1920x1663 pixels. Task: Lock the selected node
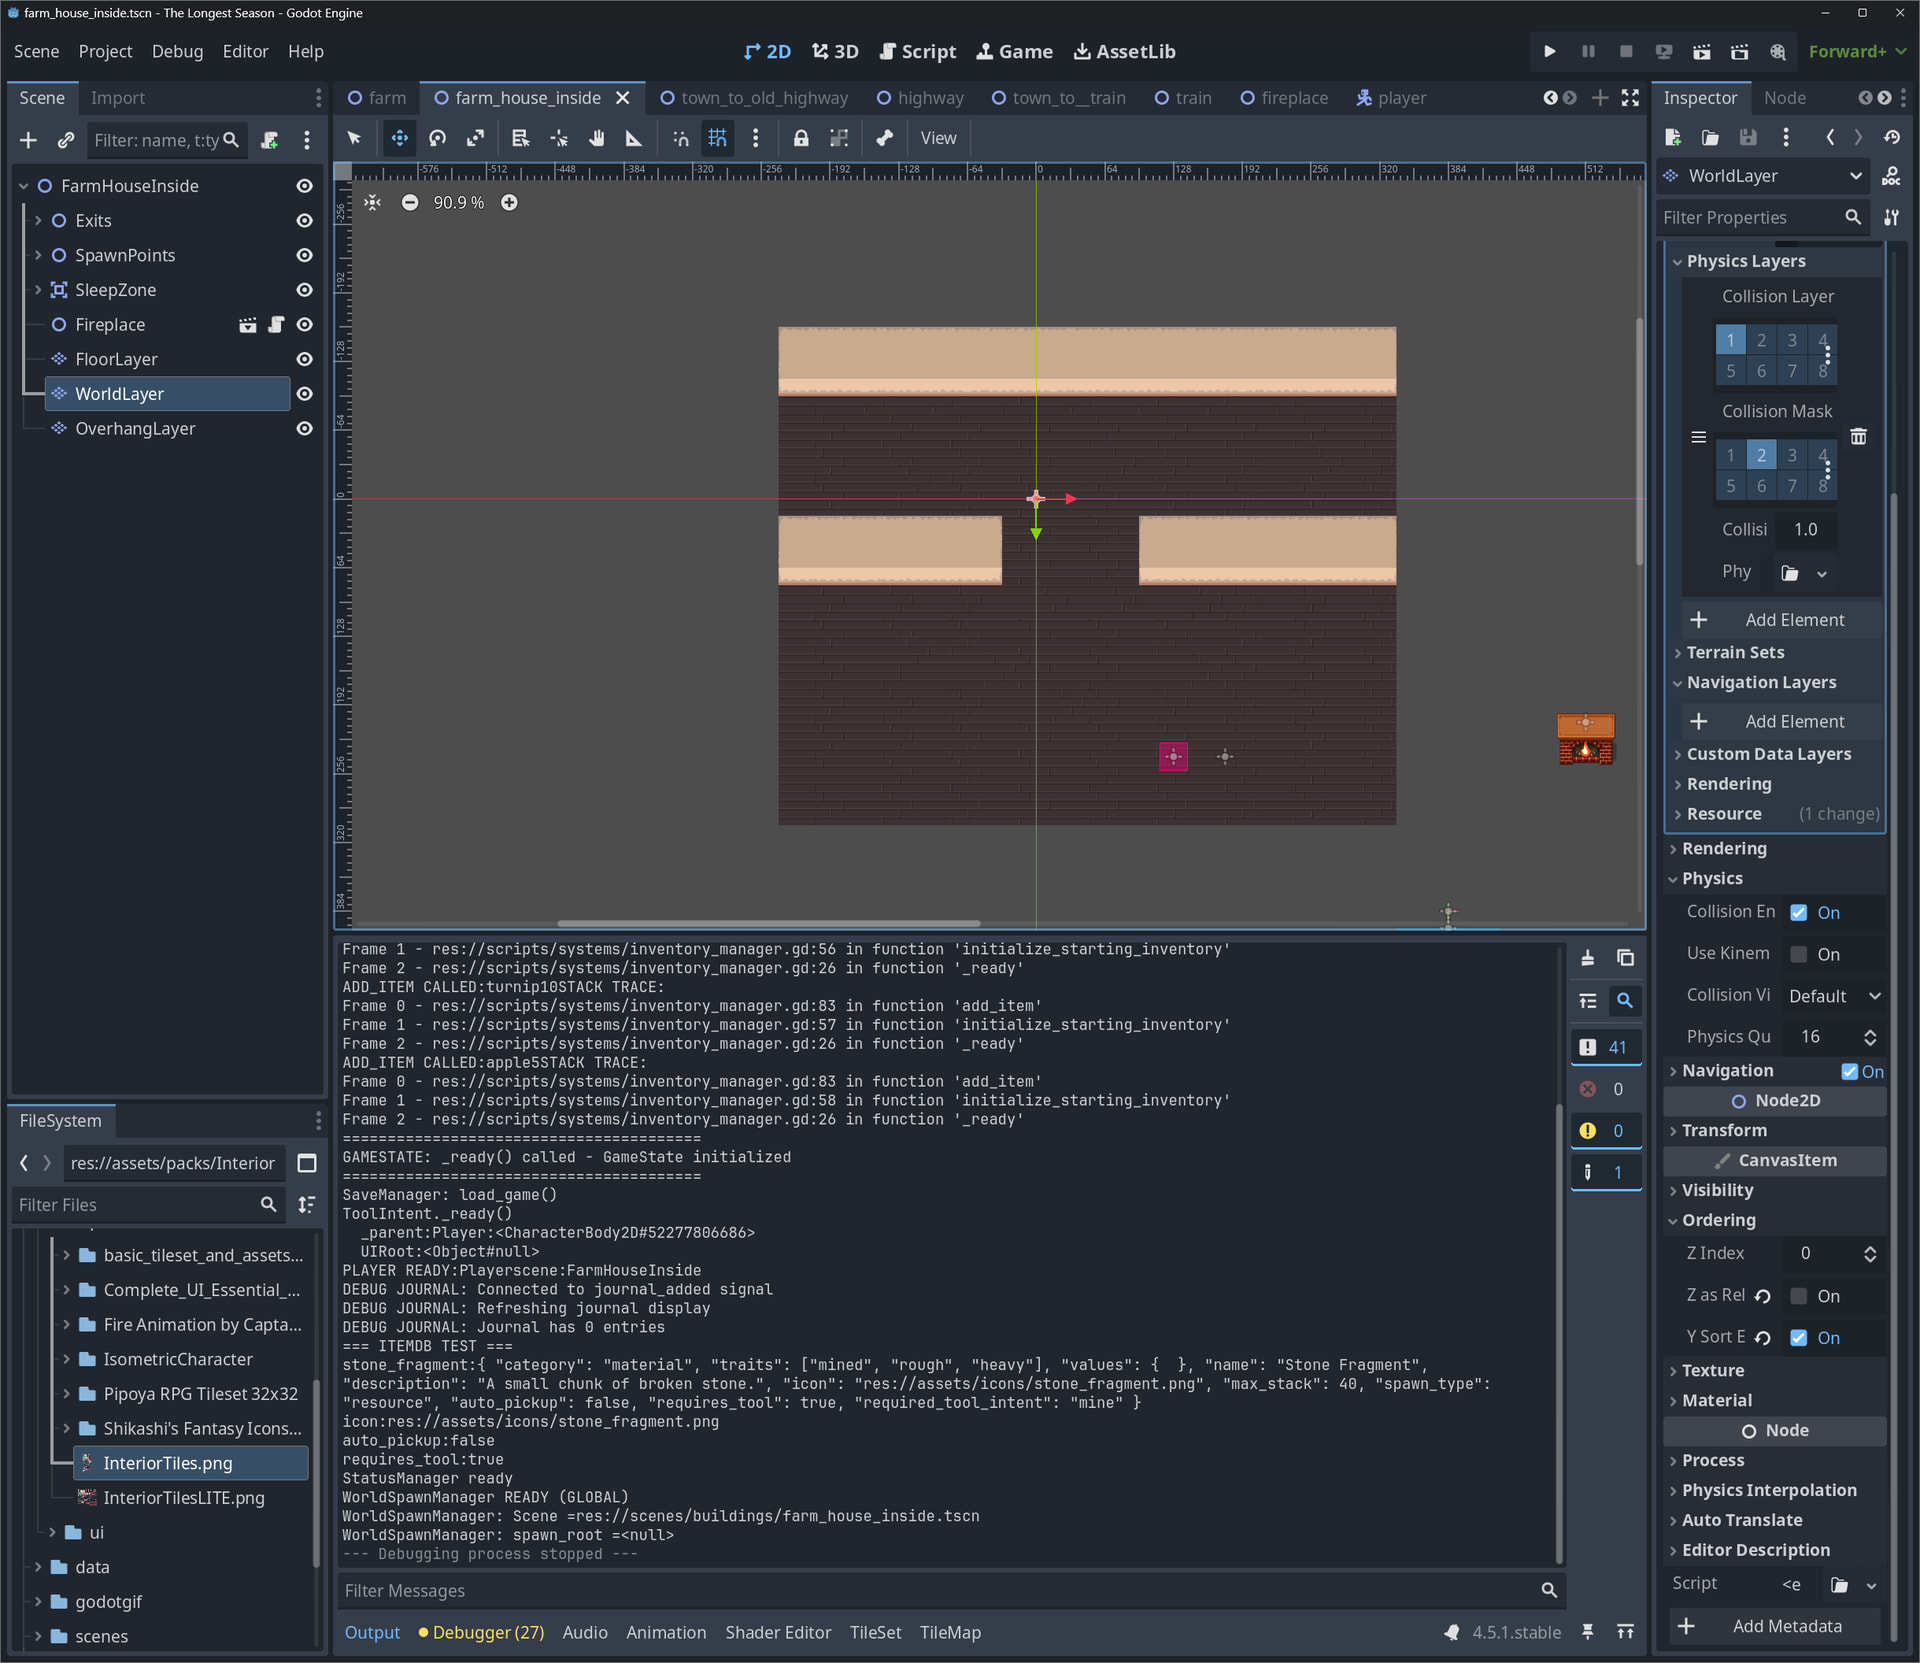[800, 139]
